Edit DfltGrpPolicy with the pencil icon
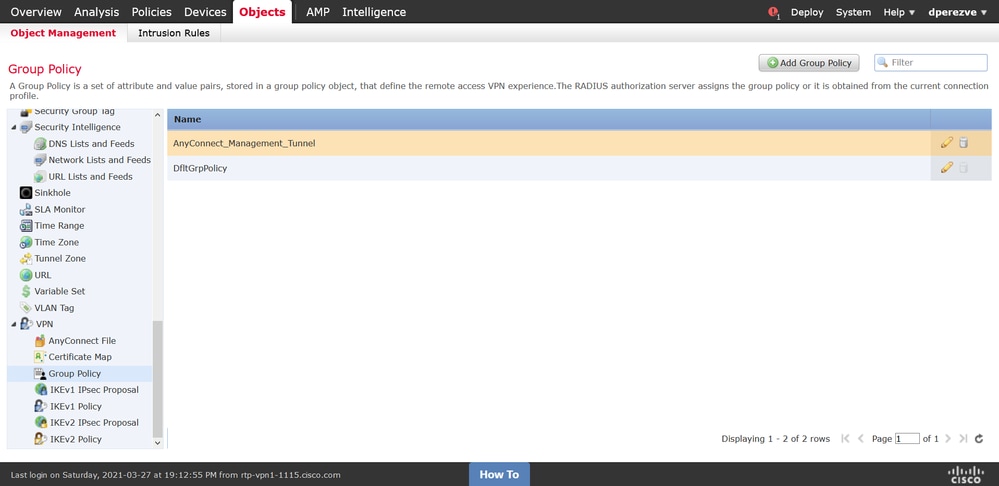The width and height of the screenshot is (999, 486). point(947,168)
